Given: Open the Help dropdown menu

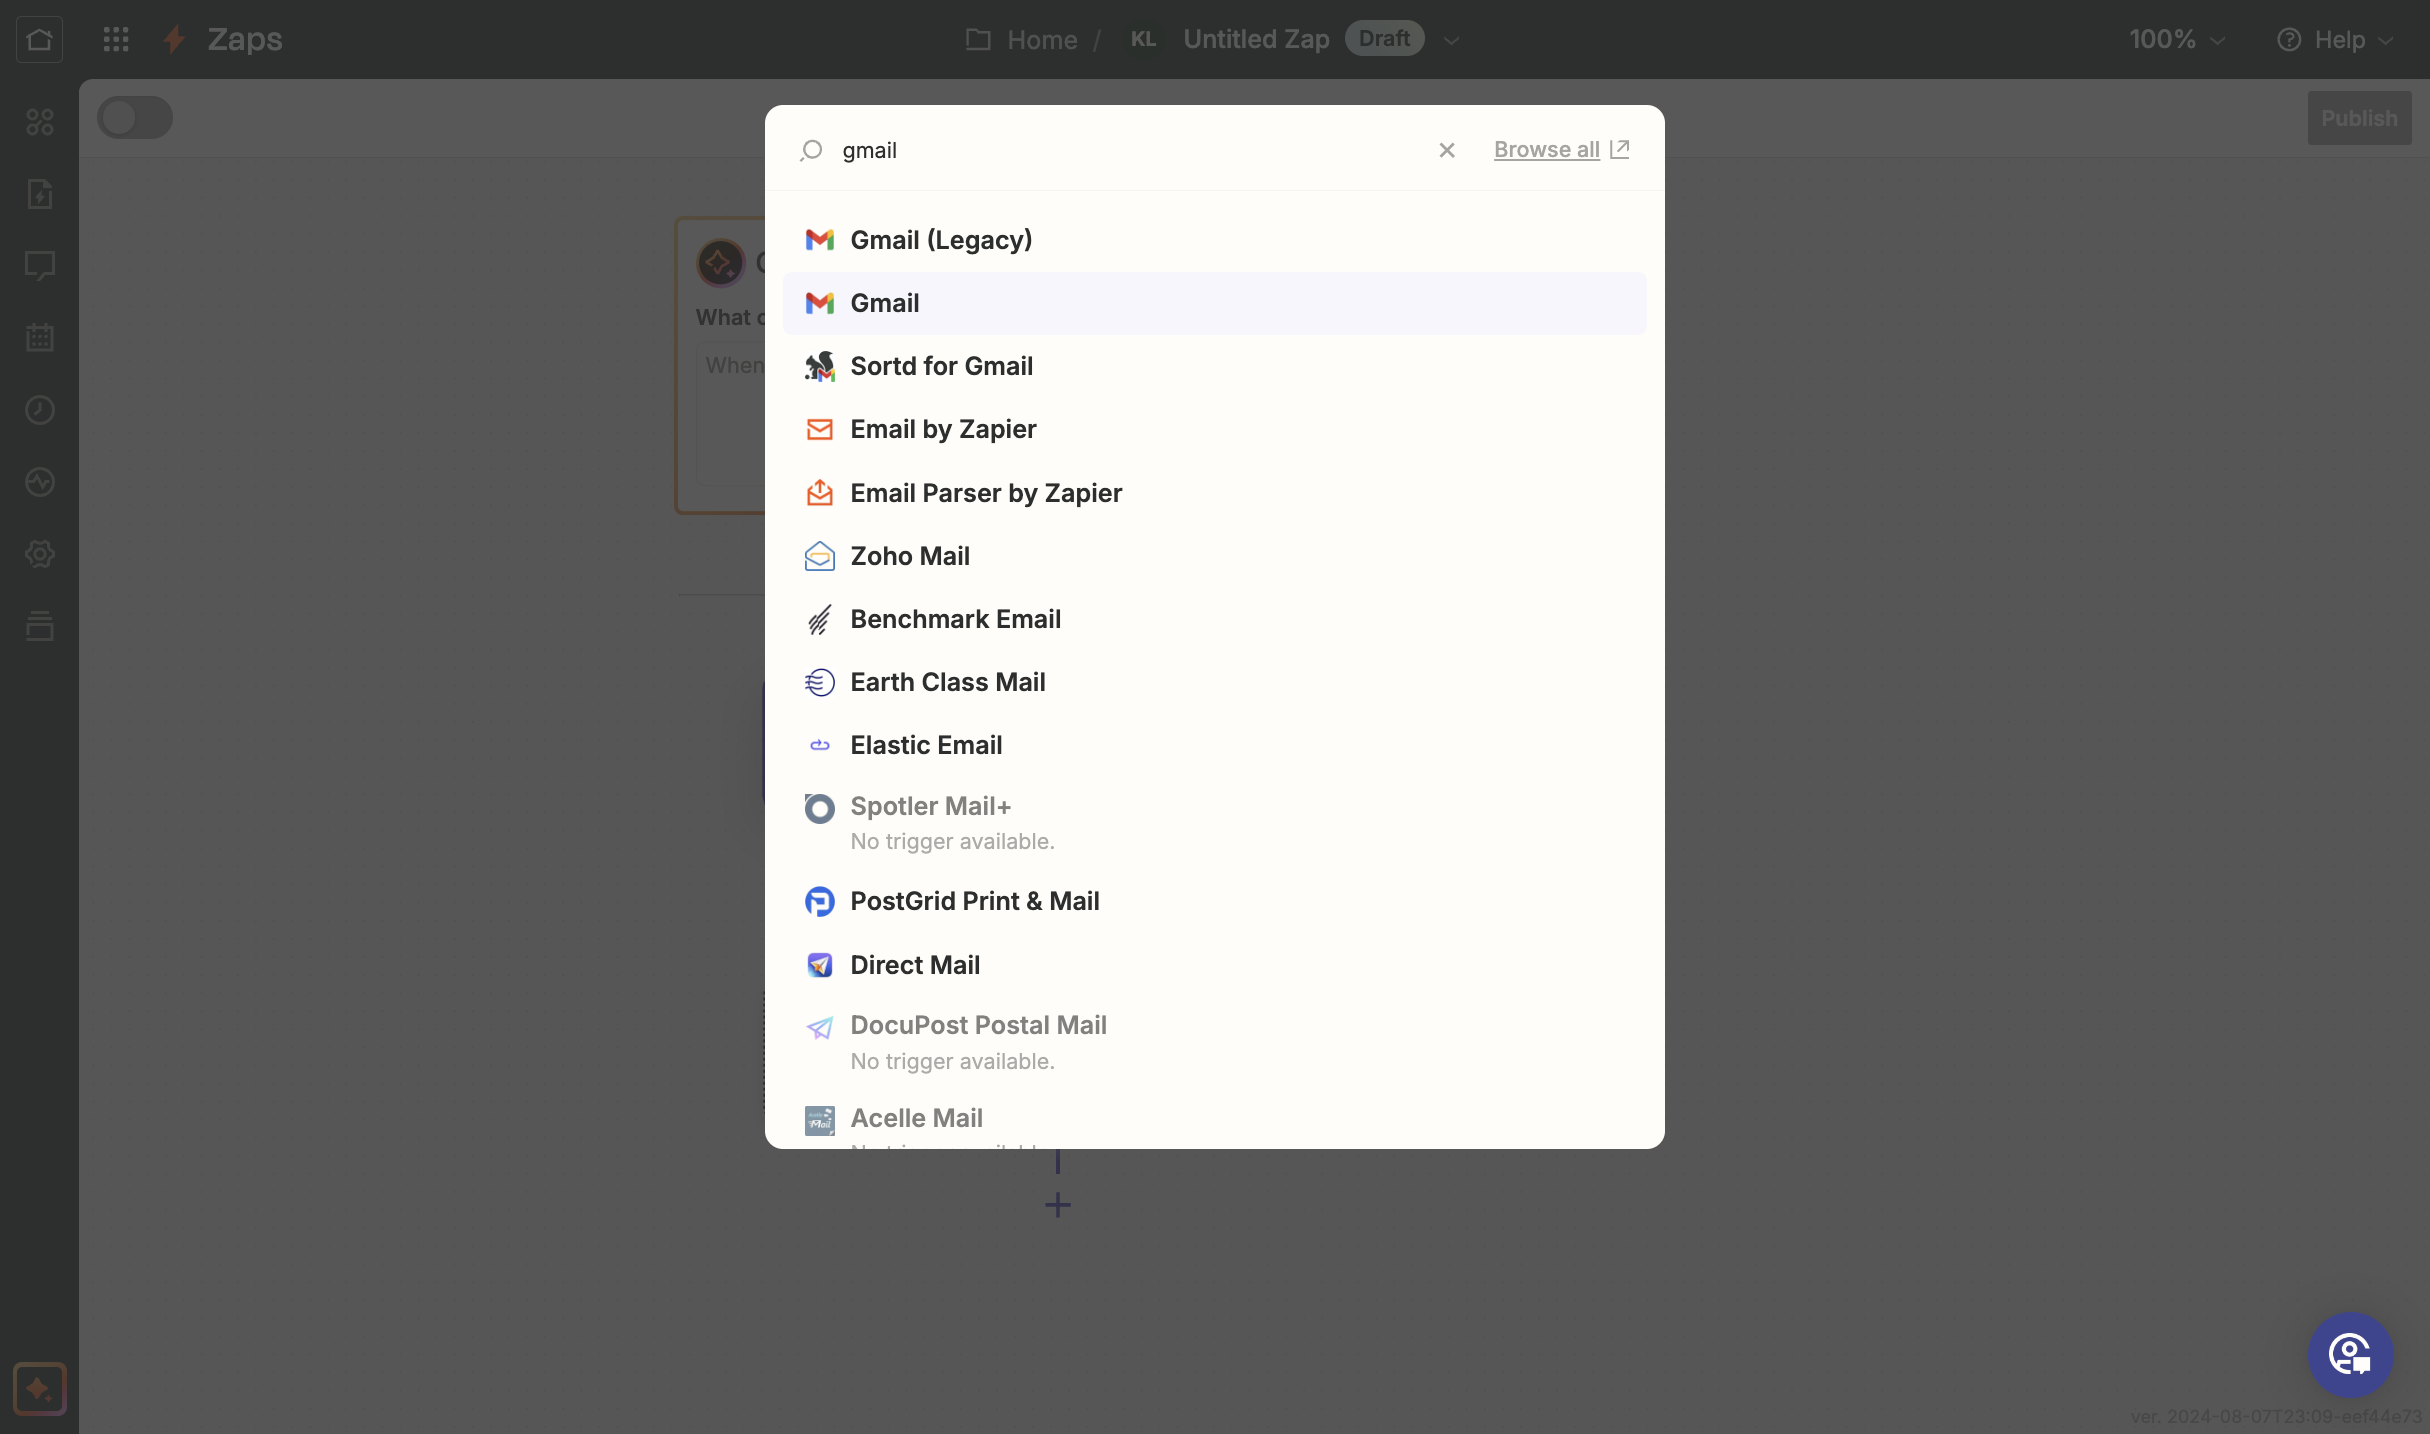Looking at the screenshot, I should coord(2335,39).
